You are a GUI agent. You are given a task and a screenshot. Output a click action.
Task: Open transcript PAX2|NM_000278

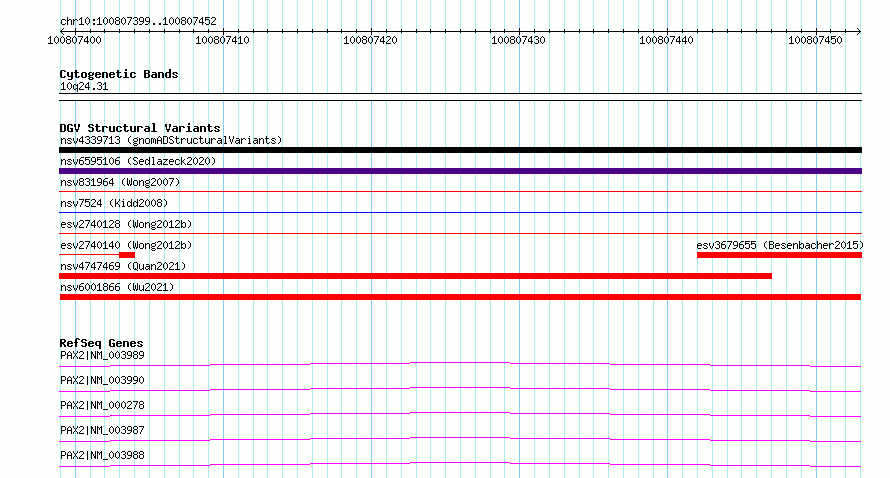point(102,405)
